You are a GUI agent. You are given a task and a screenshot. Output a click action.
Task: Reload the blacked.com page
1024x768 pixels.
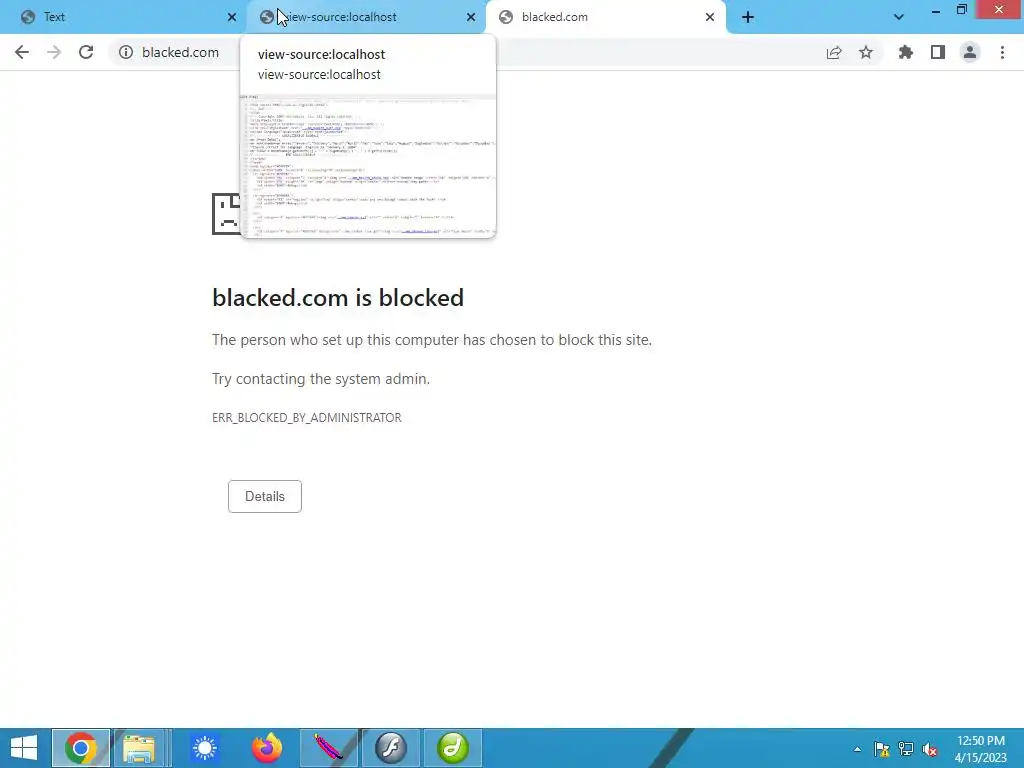(x=86, y=52)
